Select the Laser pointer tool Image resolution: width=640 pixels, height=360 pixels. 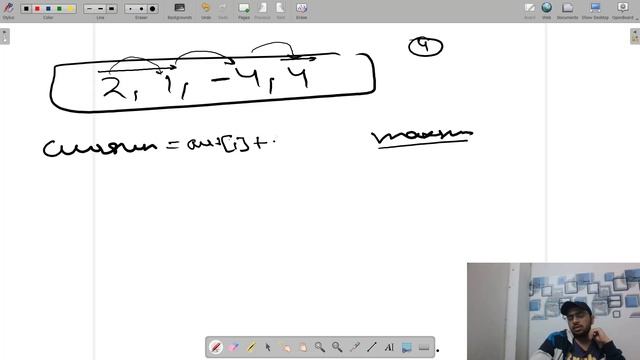(354, 347)
